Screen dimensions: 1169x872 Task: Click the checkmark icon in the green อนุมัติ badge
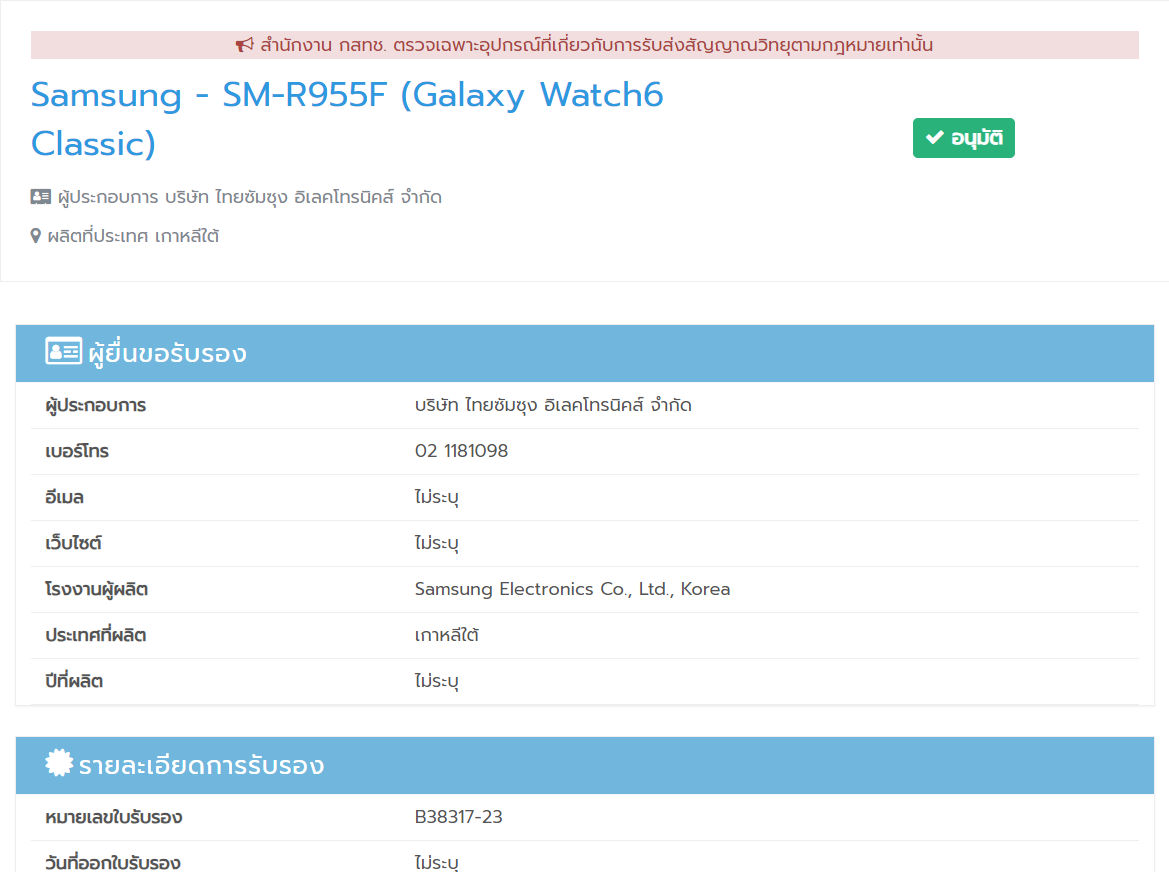click(x=935, y=138)
